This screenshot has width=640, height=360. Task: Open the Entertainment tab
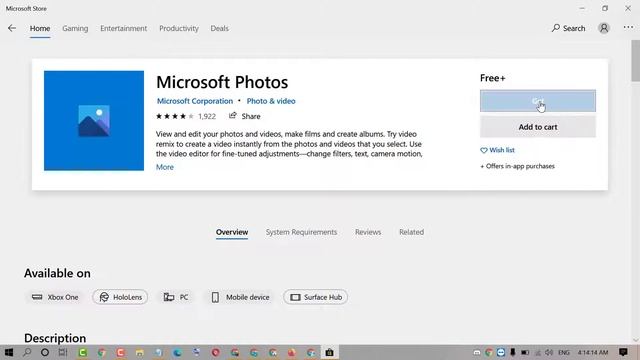pos(124,28)
